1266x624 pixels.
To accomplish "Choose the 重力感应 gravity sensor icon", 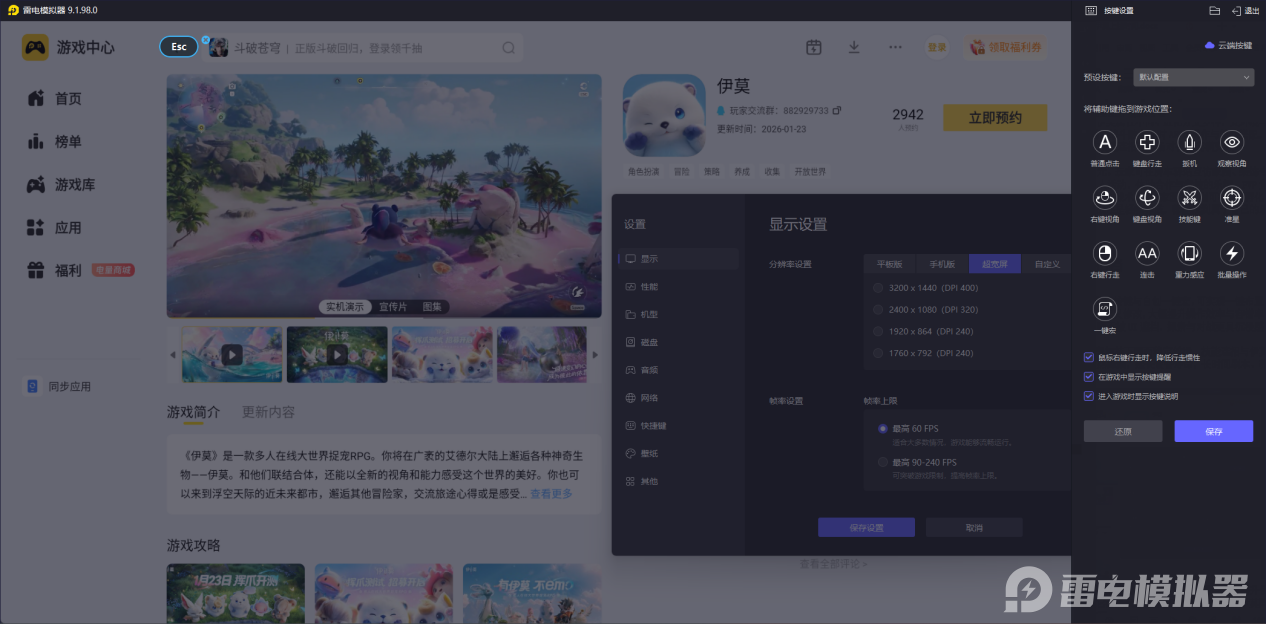I will coord(1189,253).
